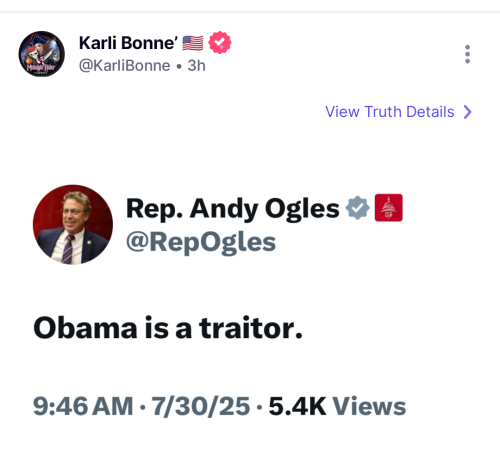This screenshot has height=456, width=500.
Task: Click the red GOP Capitol badge icon
Action: (389, 207)
